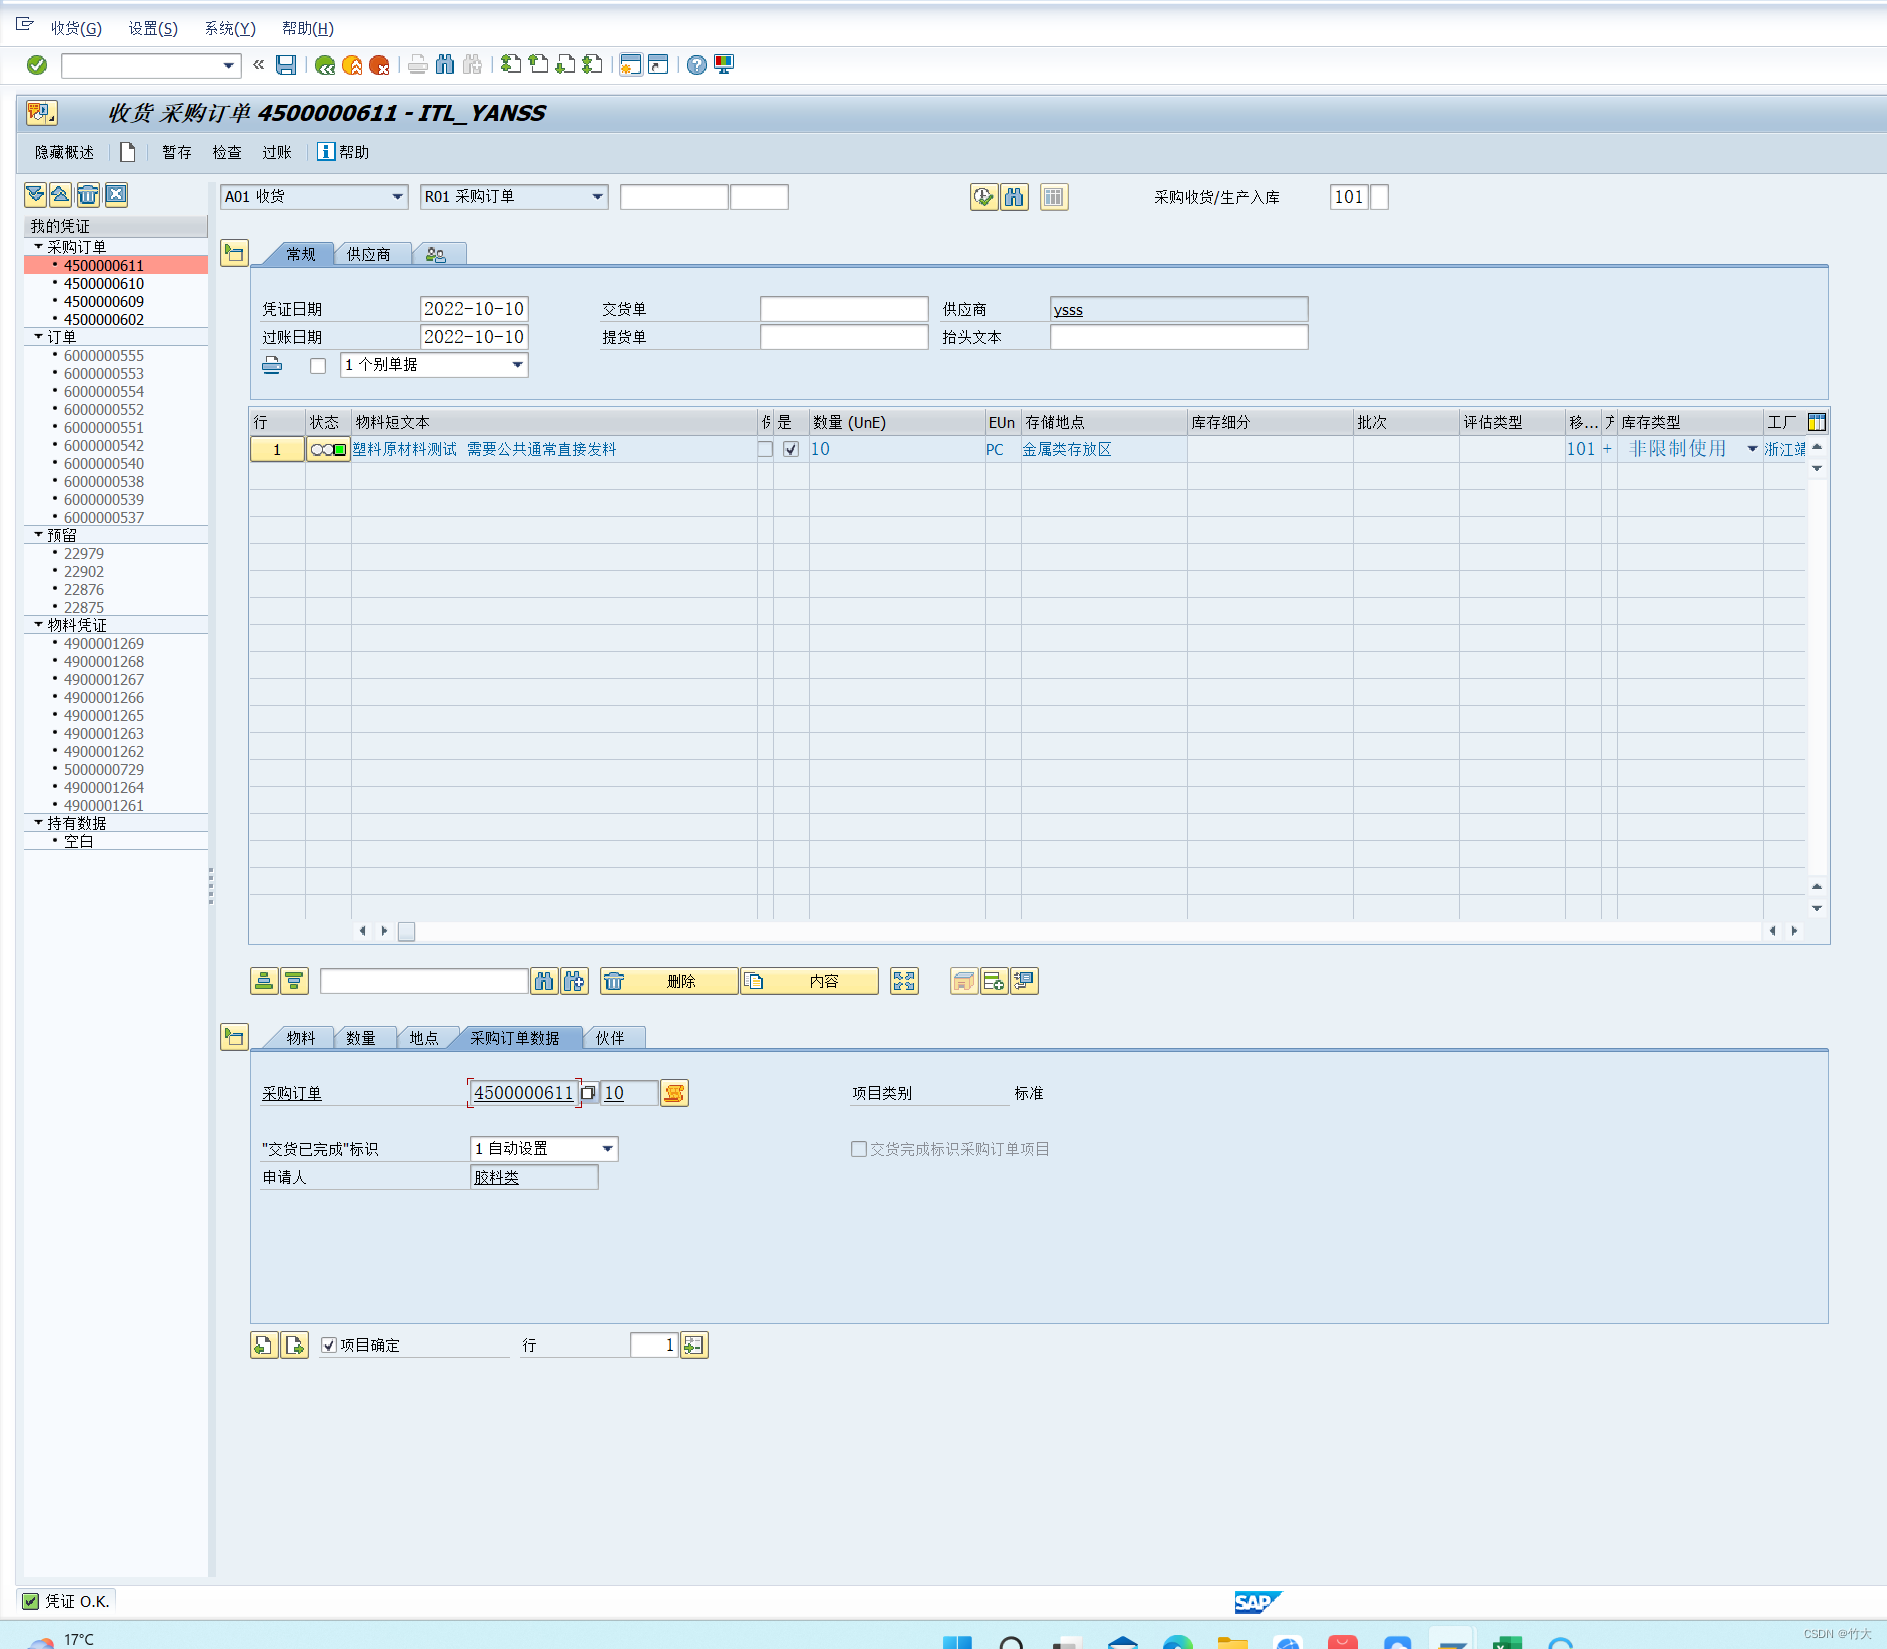The height and width of the screenshot is (1649, 1887).
Task: Click the Execute clock icon near 采购收货/生产入库
Action: point(984,197)
